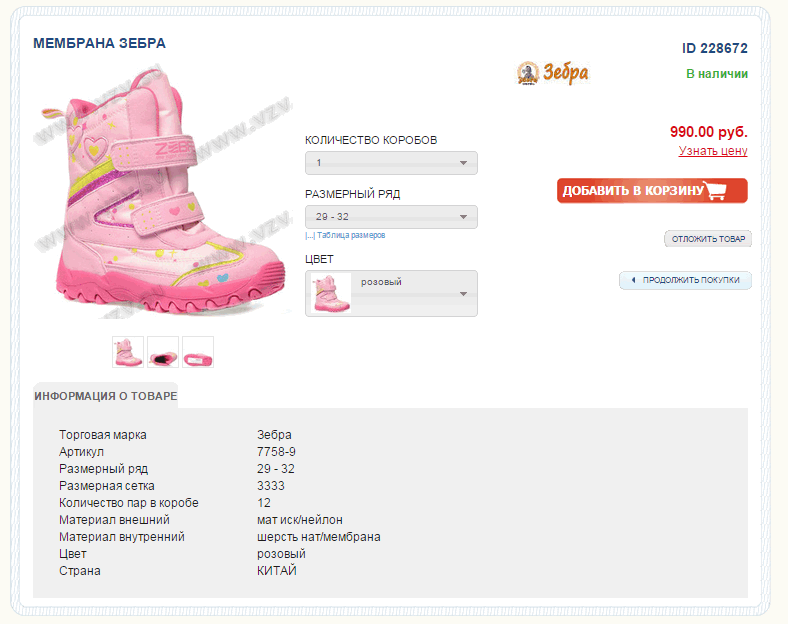Screen dimensions: 788x624
Task: Expand the Размерный ряд size dropdown
Action: [391, 217]
